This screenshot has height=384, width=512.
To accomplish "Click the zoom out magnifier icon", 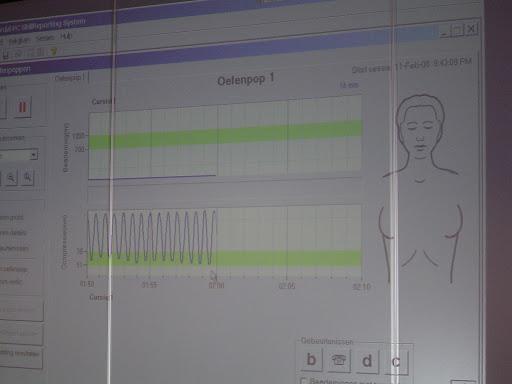I will pos(12,179).
